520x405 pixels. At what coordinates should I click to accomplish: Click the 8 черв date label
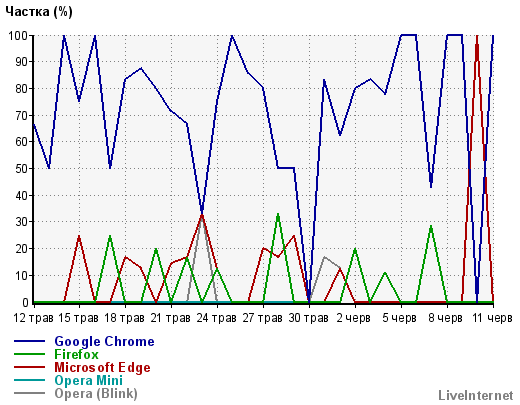[x=445, y=318]
